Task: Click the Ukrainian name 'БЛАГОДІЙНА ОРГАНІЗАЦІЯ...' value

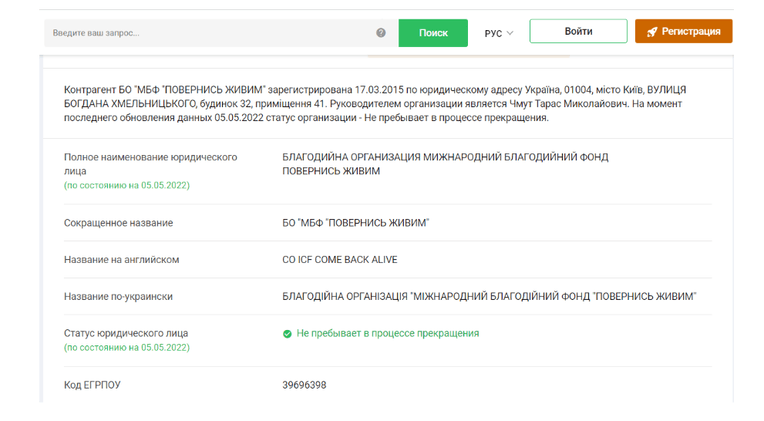Action: 489,296
